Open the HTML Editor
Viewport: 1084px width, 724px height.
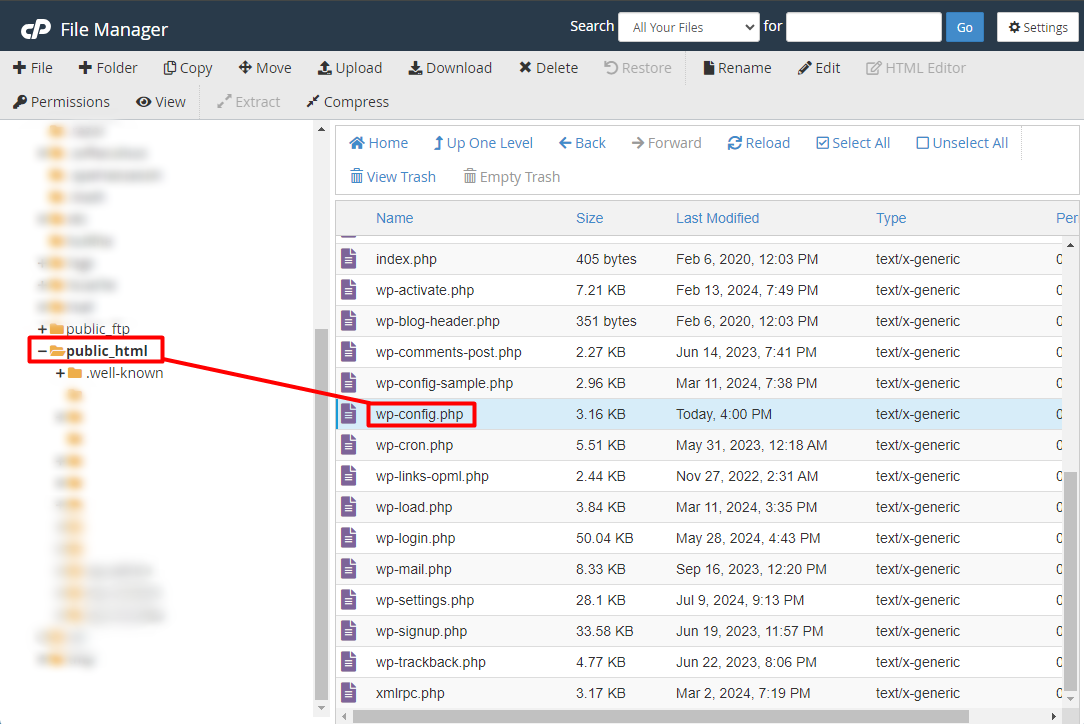click(x=916, y=68)
